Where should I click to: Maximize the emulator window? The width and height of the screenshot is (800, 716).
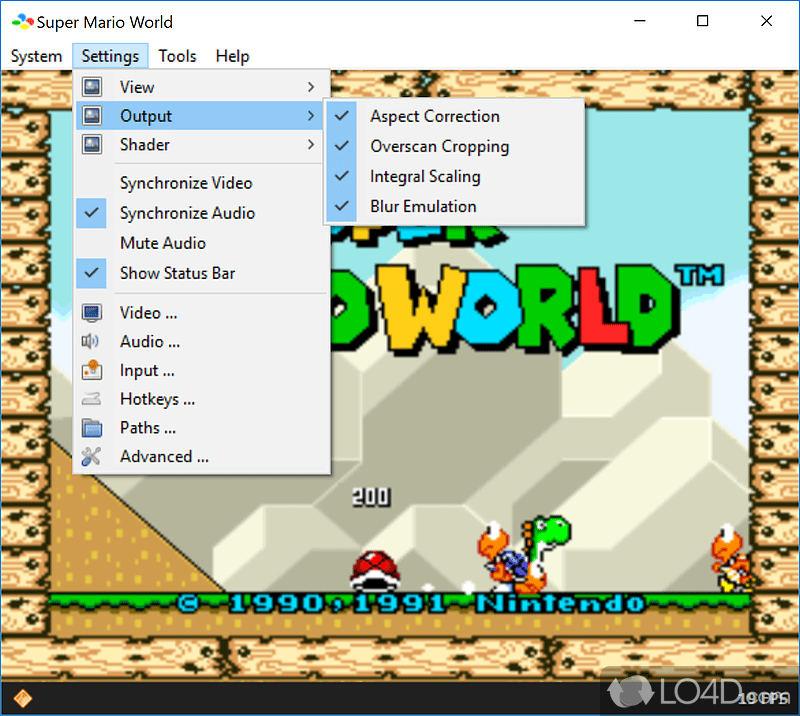[x=703, y=21]
